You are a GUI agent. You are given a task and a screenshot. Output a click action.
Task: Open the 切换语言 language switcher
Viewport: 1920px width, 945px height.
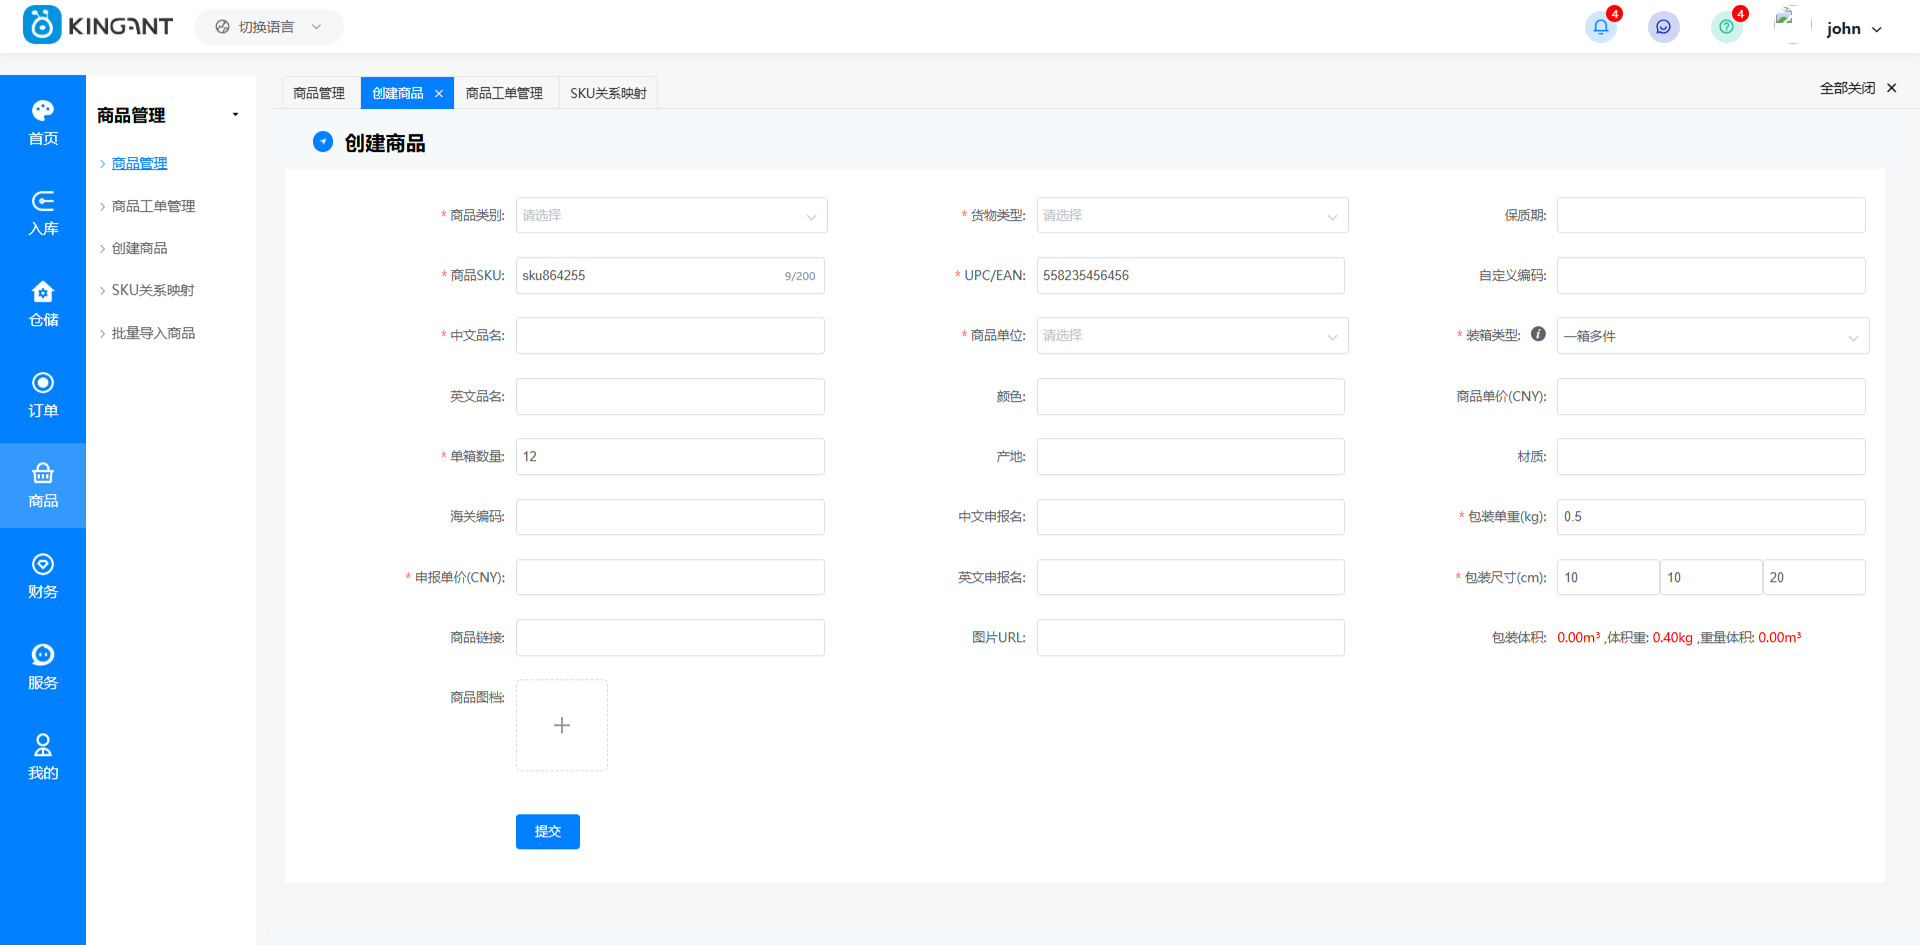(268, 27)
